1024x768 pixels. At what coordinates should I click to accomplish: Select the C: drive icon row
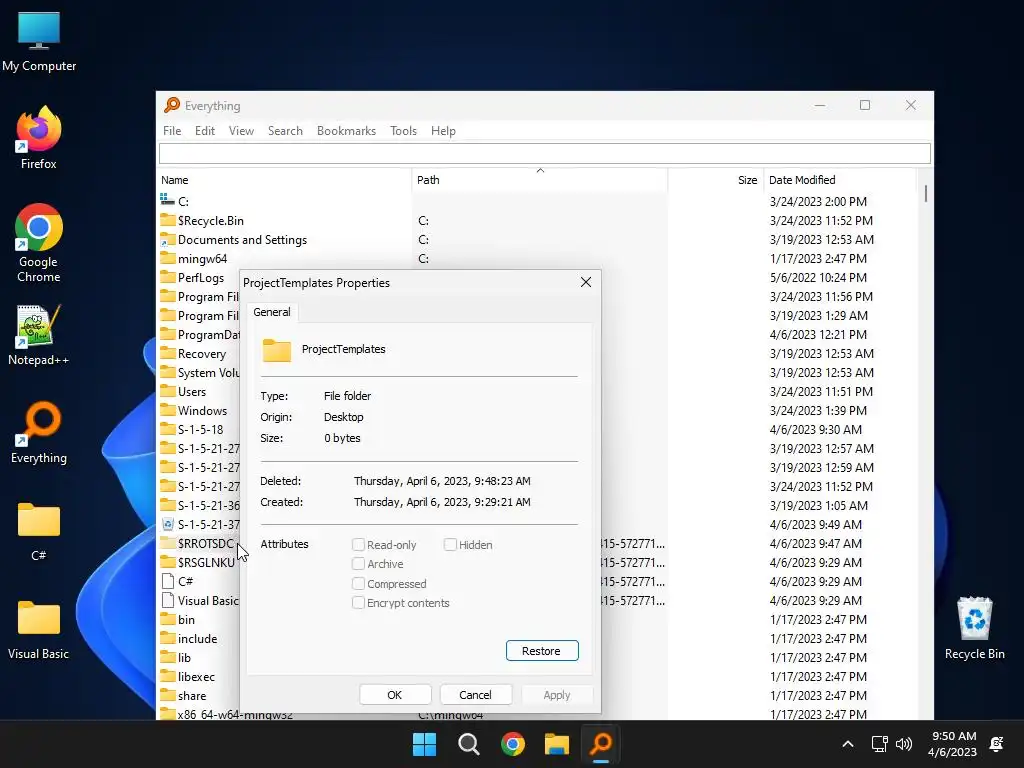pyautogui.click(x=168, y=200)
